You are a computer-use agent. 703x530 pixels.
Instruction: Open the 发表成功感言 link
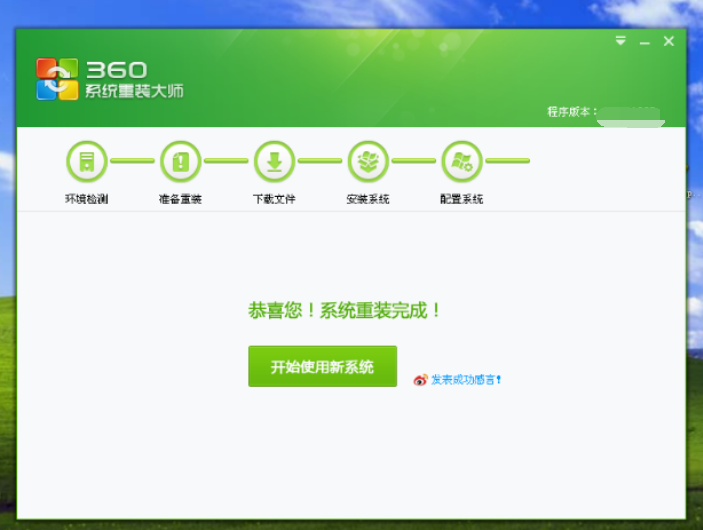pos(465,380)
